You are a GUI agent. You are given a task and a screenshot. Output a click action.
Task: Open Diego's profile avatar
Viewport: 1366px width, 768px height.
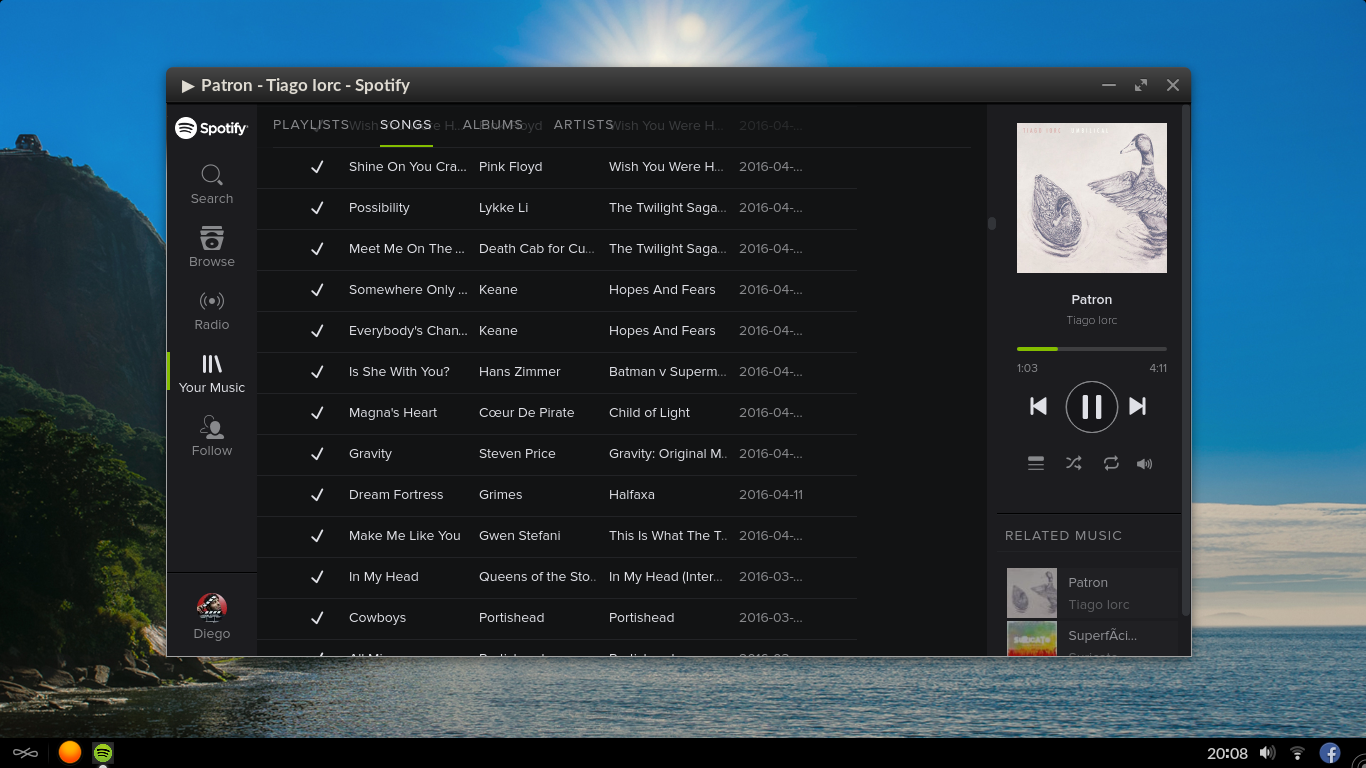coord(212,607)
